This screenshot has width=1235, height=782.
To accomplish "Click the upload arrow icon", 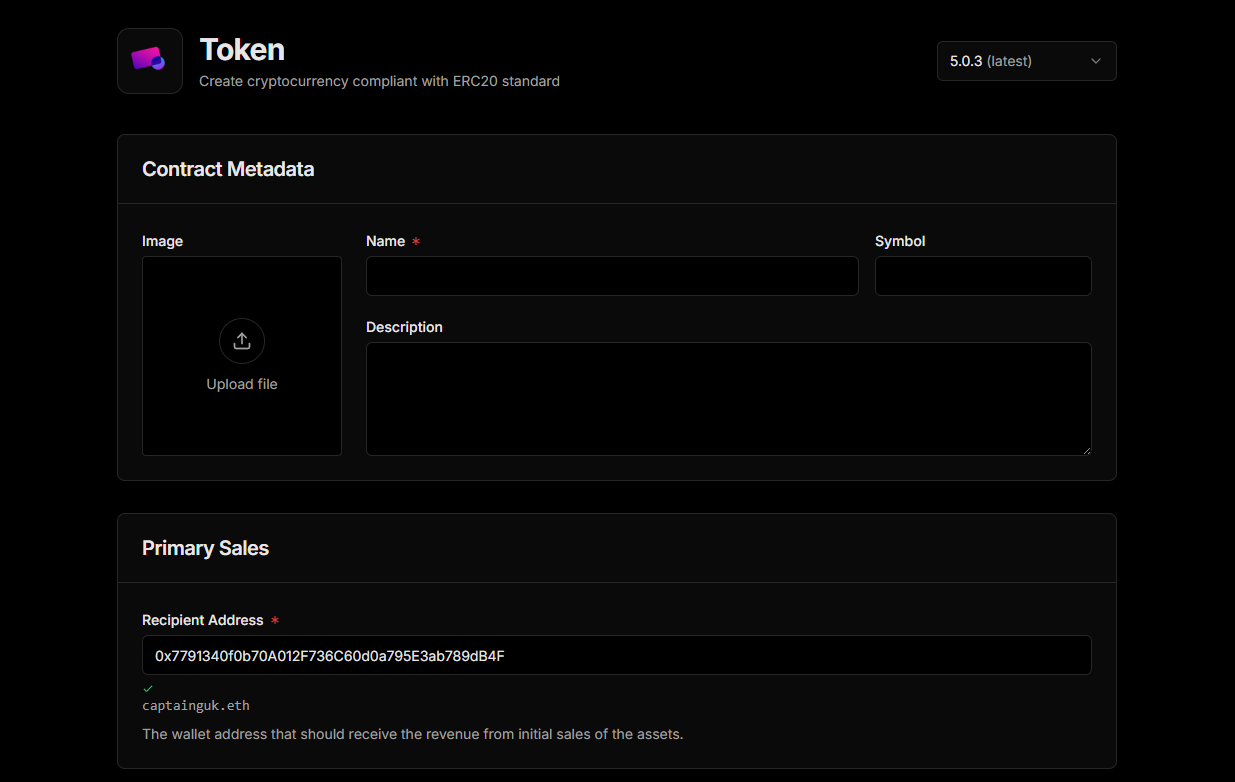I will (x=242, y=341).
